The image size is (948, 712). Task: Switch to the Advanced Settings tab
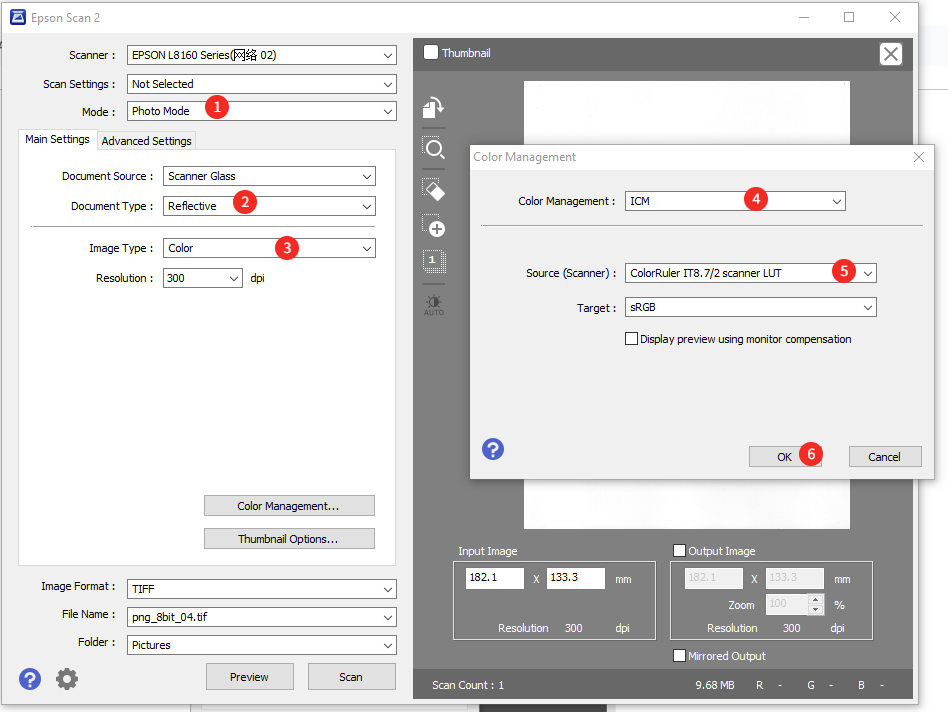pyautogui.click(x=146, y=141)
